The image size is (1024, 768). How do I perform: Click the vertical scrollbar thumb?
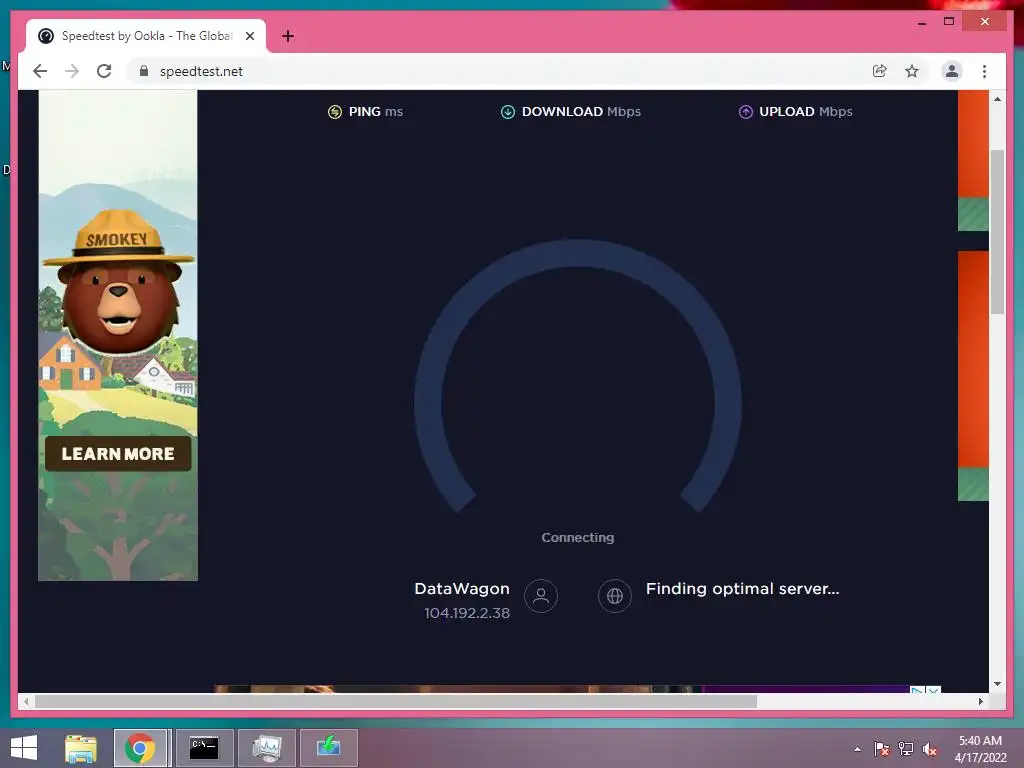click(x=997, y=232)
